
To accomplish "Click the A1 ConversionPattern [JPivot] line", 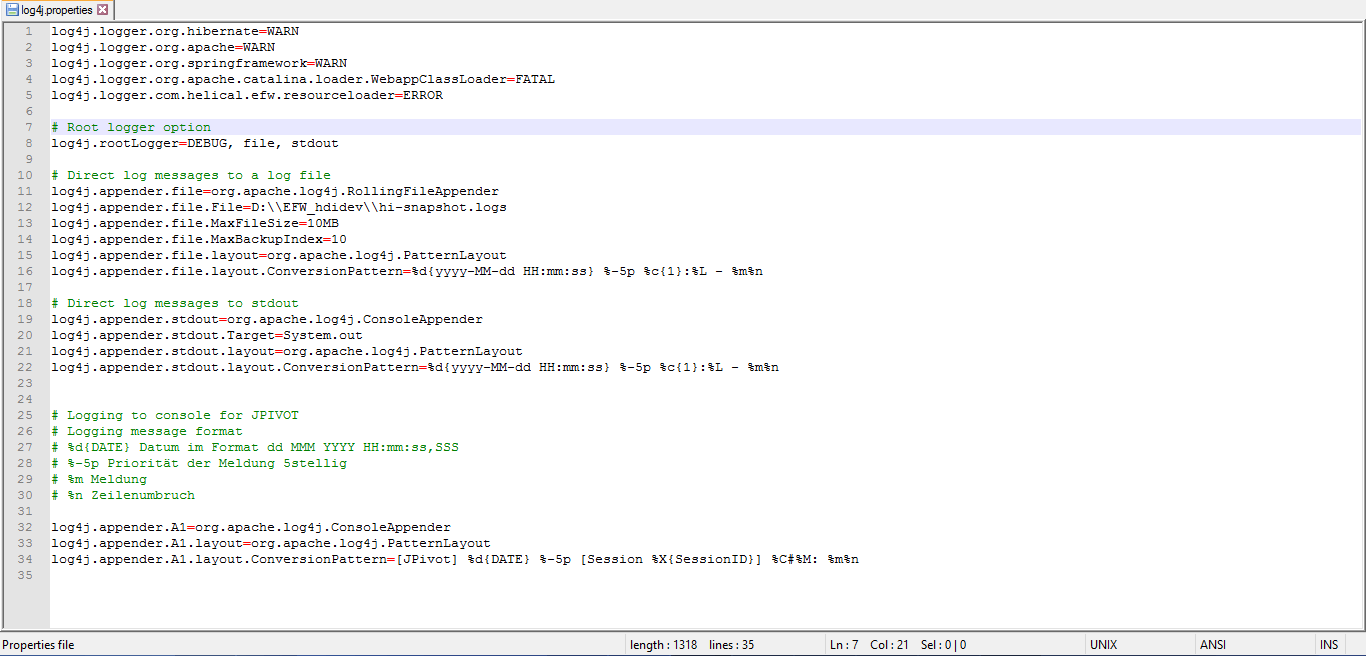I will click(455, 559).
